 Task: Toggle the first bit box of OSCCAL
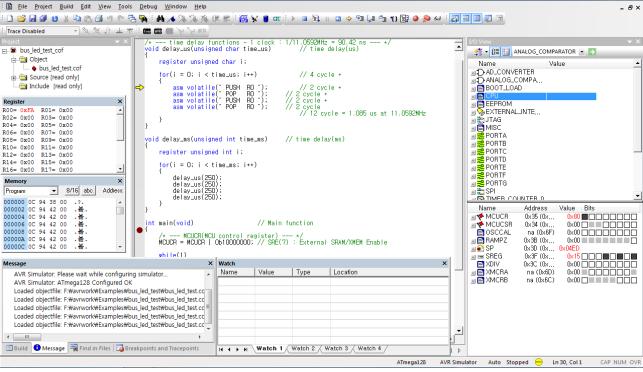click(x=585, y=233)
